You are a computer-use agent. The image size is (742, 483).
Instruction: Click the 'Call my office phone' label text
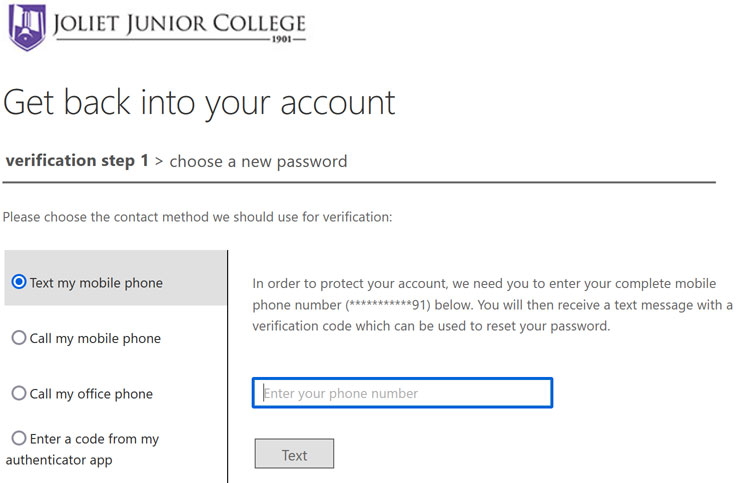click(91, 394)
